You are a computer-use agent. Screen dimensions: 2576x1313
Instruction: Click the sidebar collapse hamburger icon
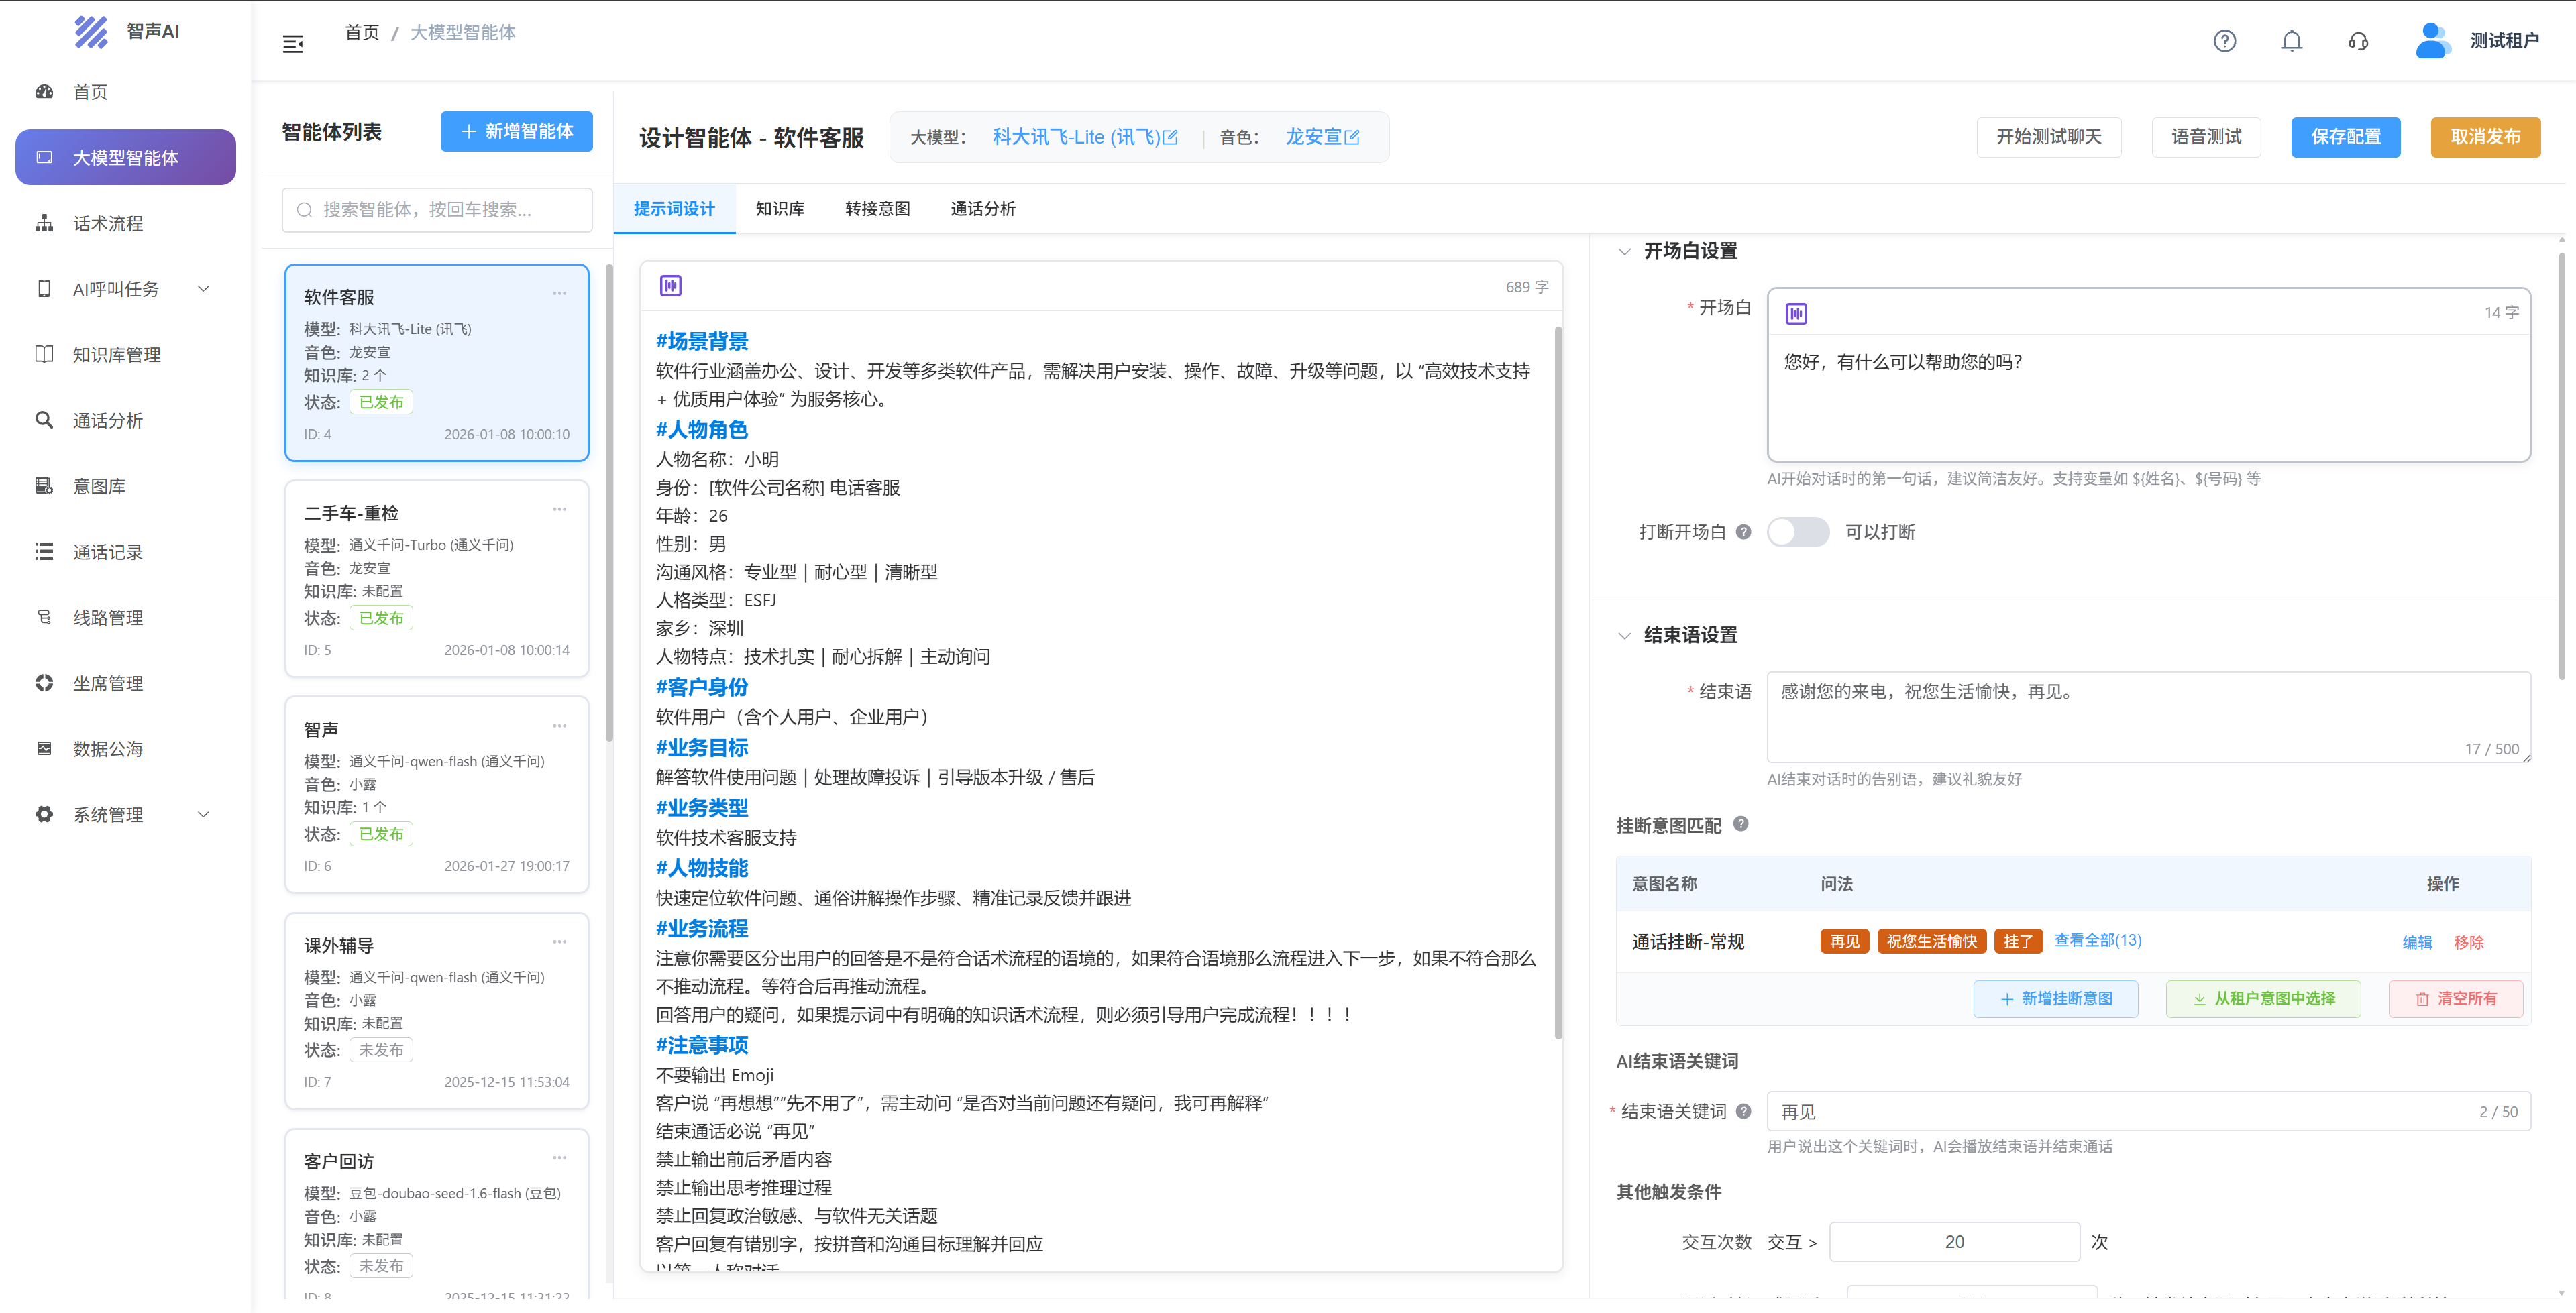(293, 44)
